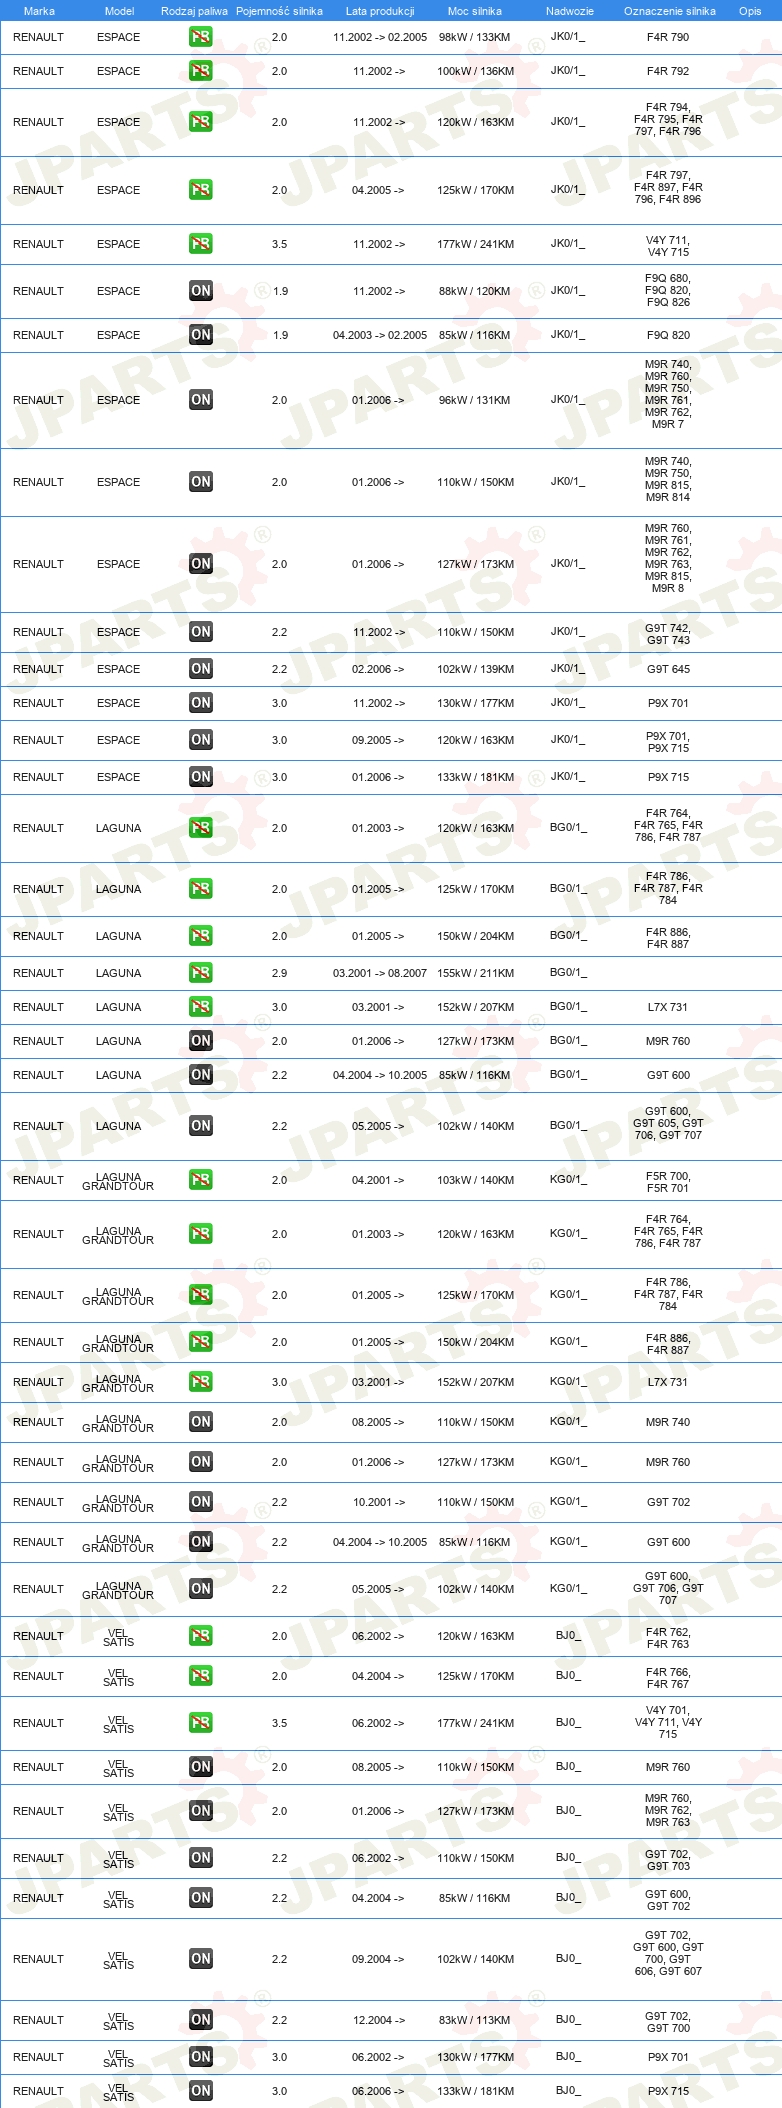Click the 98kW / 133KM power cell

point(475,37)
